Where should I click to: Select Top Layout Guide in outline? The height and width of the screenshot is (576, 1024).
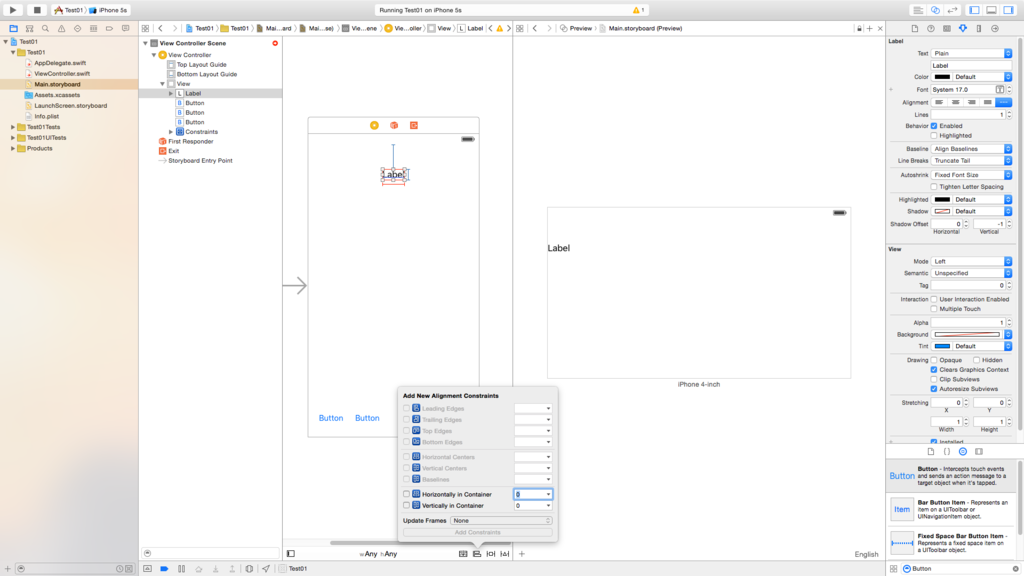coord(201,65)
